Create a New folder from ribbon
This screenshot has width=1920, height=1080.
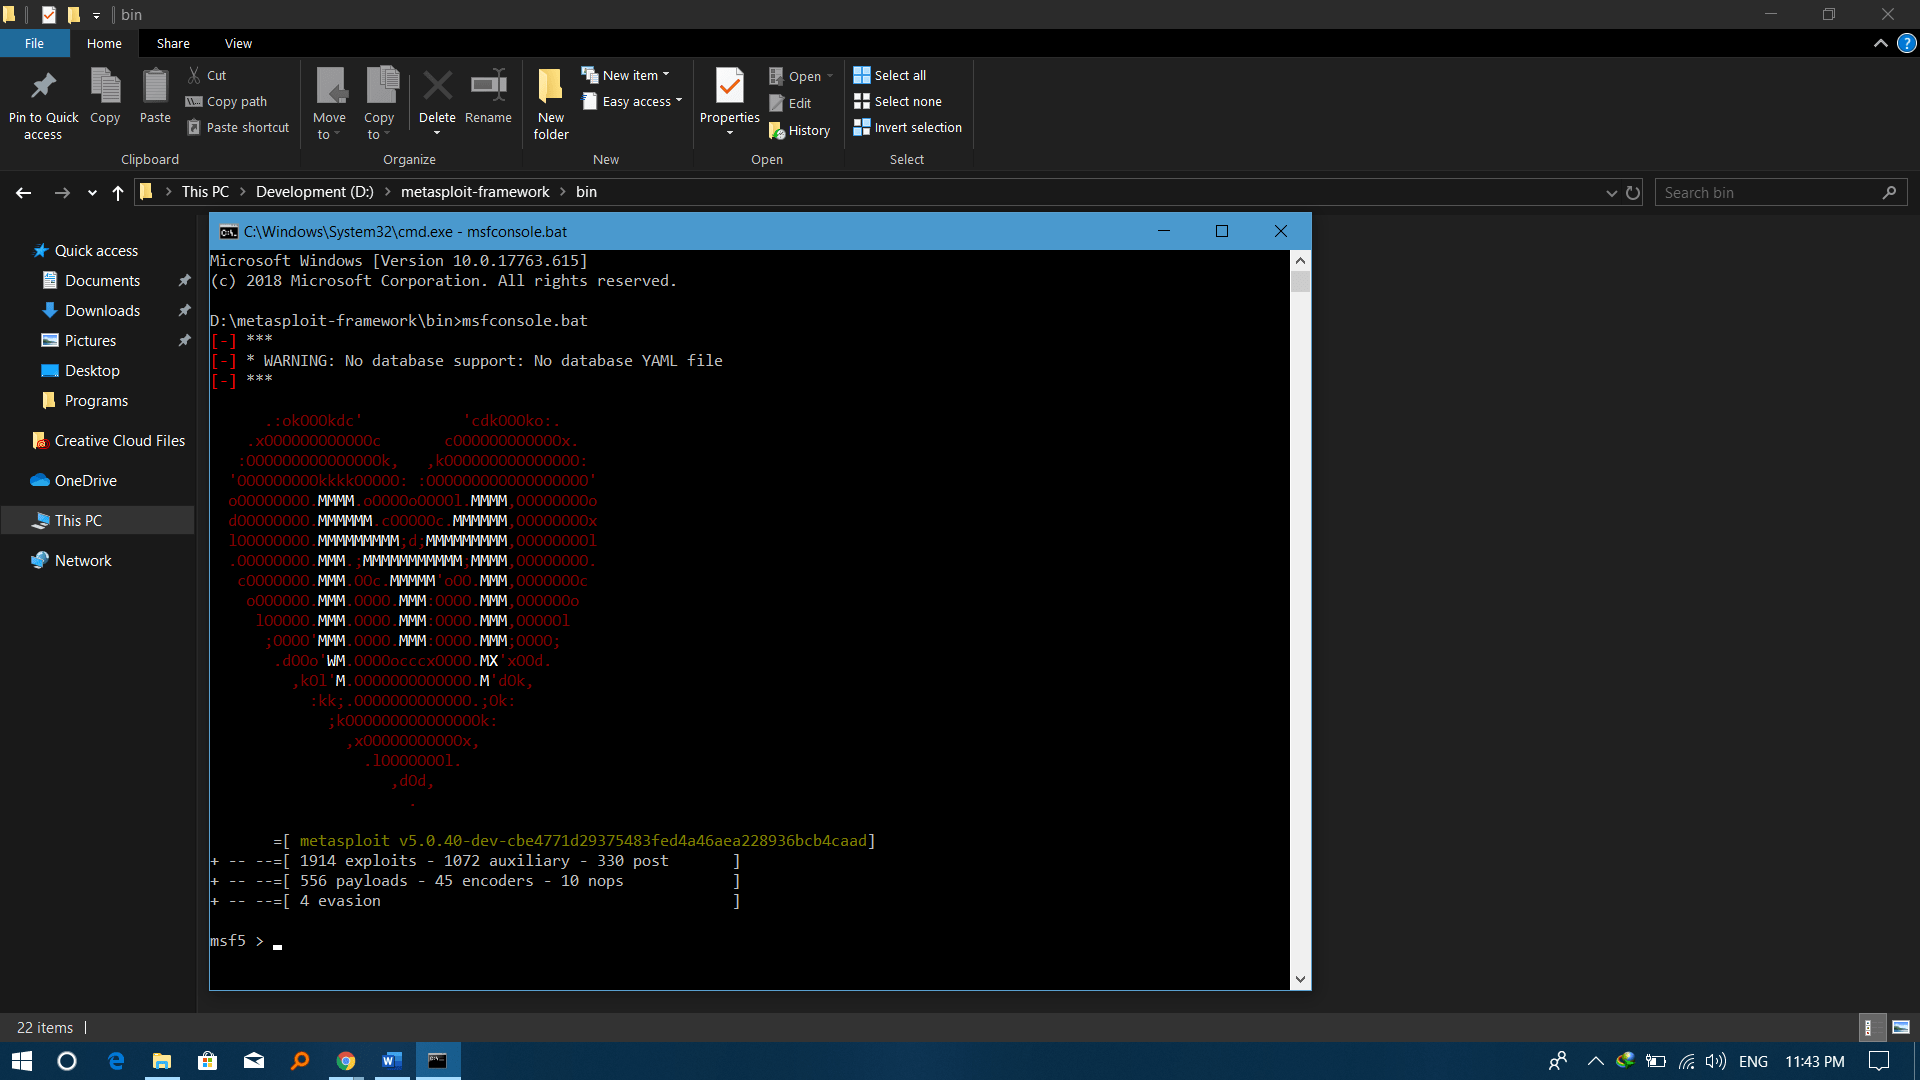pyautogui.click(x=551, y=104)
